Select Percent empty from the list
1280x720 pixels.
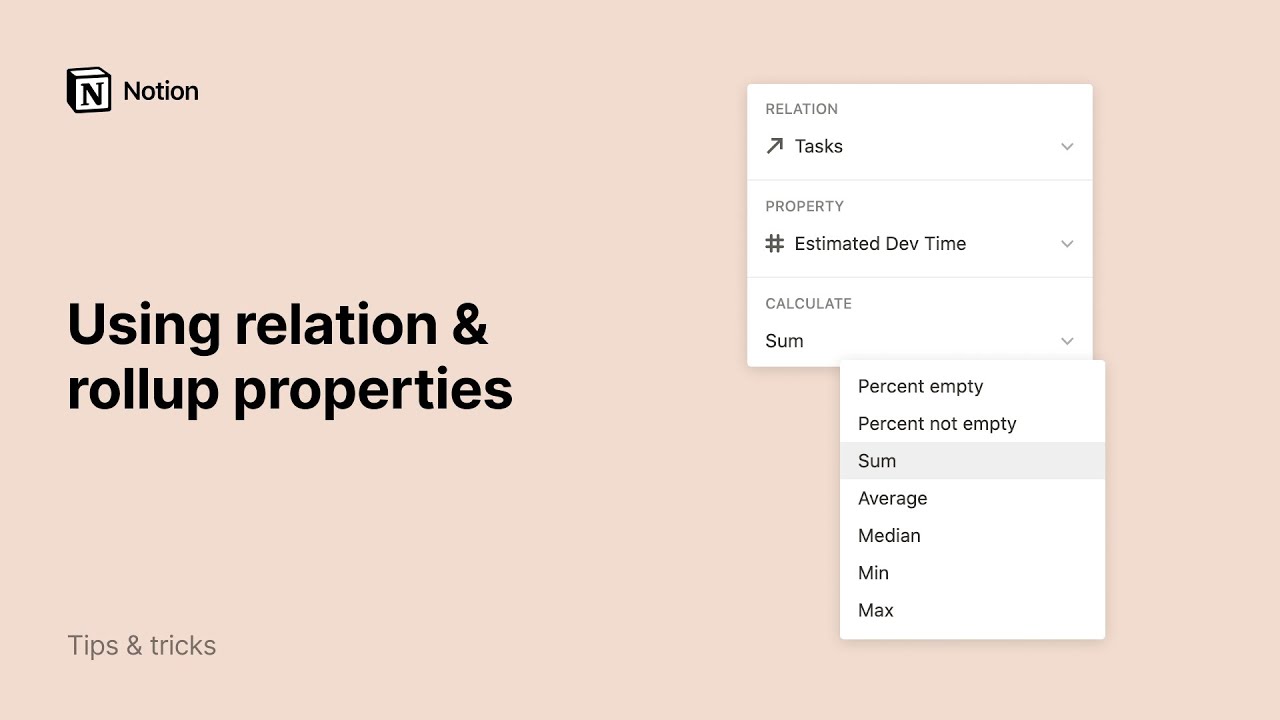(x=920, y=386)
